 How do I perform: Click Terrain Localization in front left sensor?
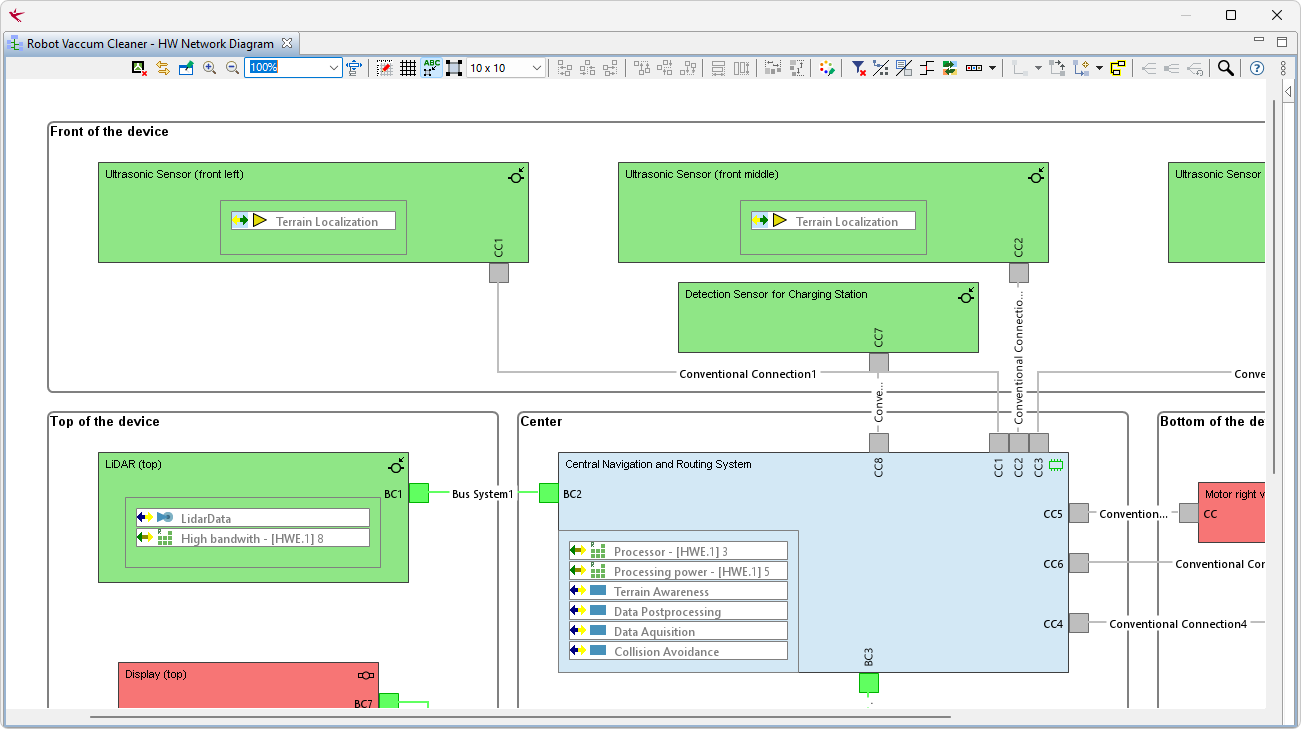click(314, 221)
